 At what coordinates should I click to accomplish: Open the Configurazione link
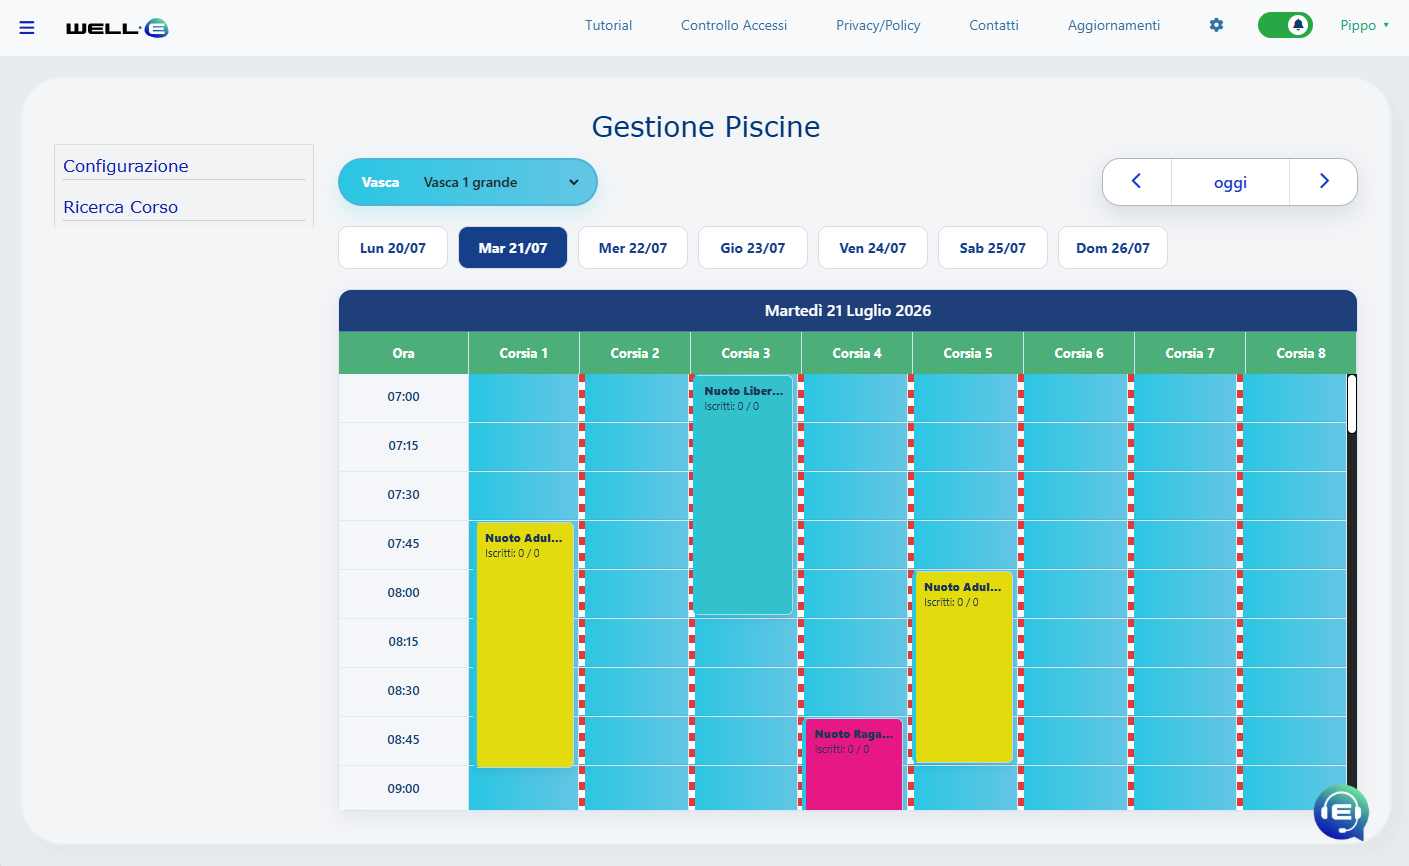pyautogui.click(x=126, y=166)
